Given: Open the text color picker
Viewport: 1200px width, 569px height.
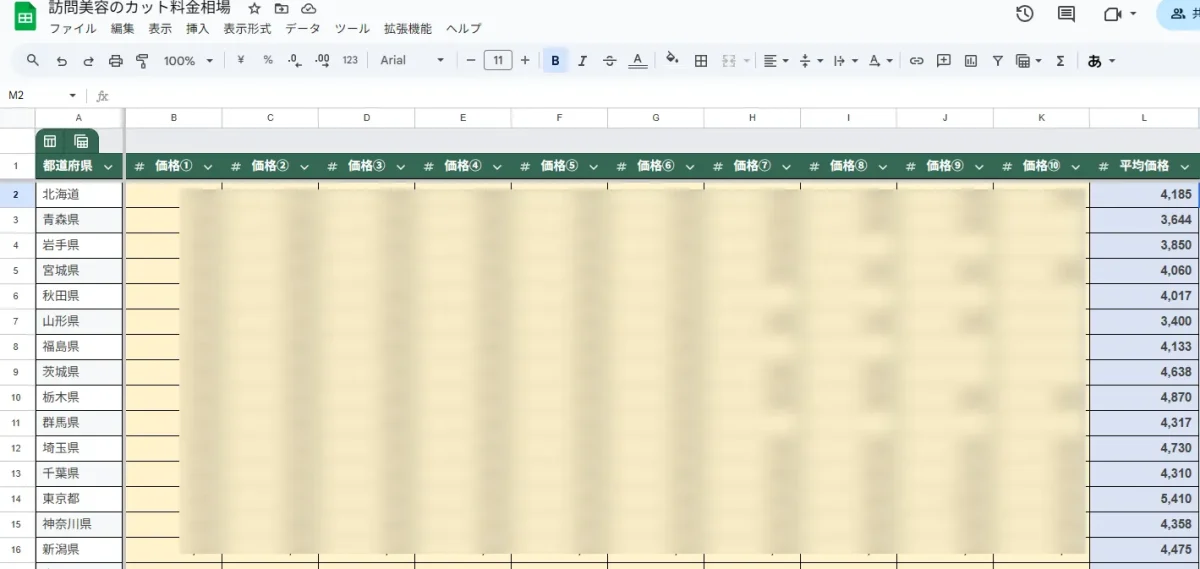Looking at the screenshot, I should point(638,60).
